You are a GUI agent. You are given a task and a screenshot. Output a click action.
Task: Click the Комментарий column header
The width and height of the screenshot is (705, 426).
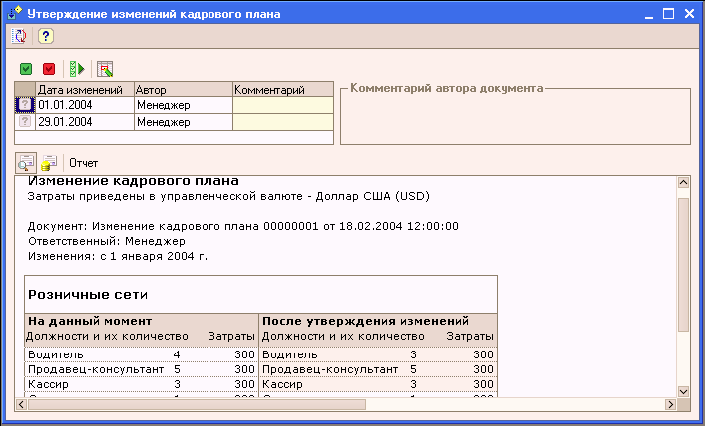[282, 89]
